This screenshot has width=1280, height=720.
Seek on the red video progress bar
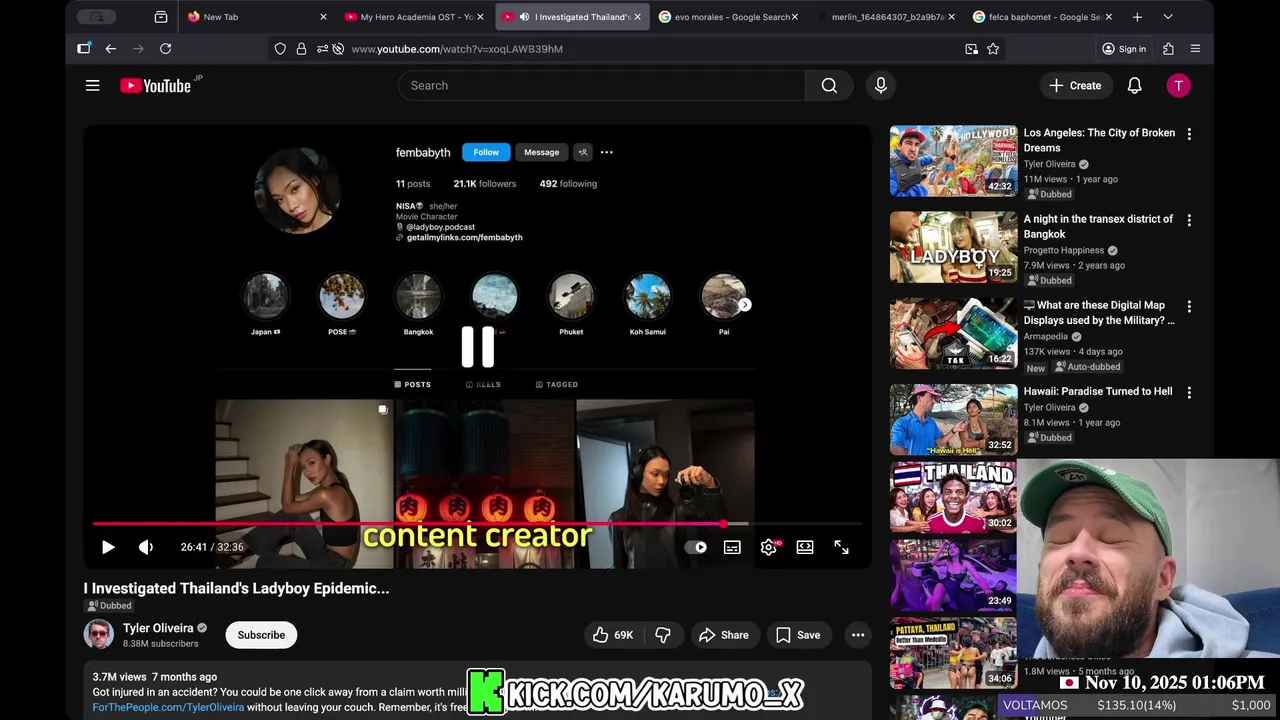[x=477, y=523]
